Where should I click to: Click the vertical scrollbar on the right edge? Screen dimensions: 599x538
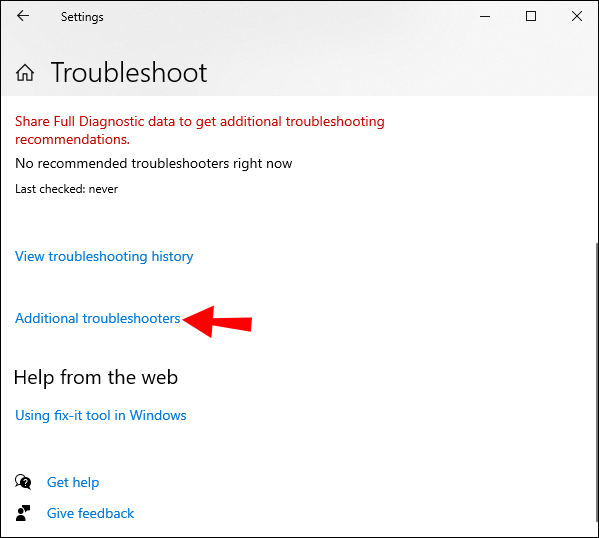pos(596,382)
